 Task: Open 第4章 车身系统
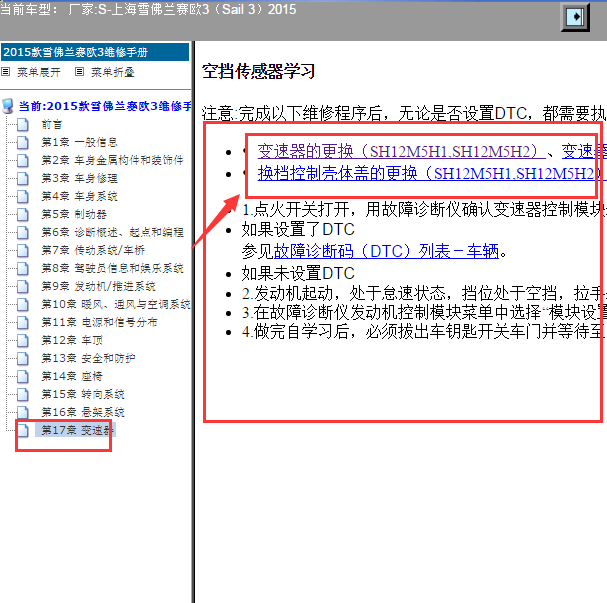79,196
